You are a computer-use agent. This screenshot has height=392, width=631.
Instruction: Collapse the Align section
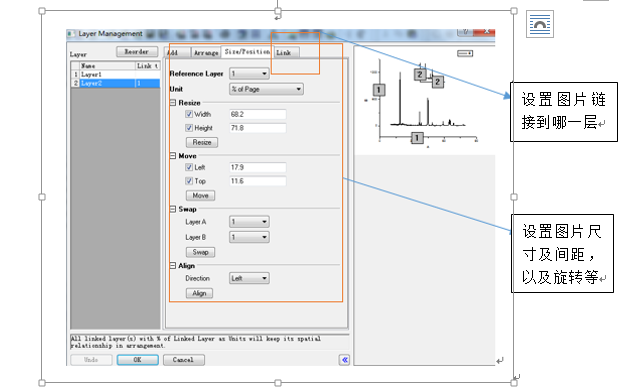click(x=173, y=266)
